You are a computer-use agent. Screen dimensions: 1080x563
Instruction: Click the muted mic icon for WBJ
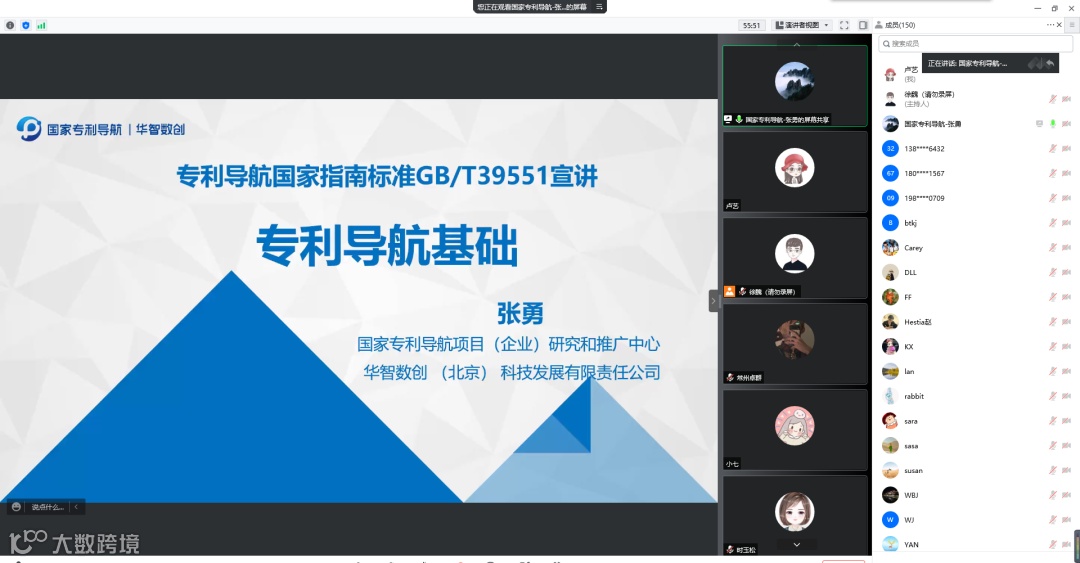[1052, 495]
